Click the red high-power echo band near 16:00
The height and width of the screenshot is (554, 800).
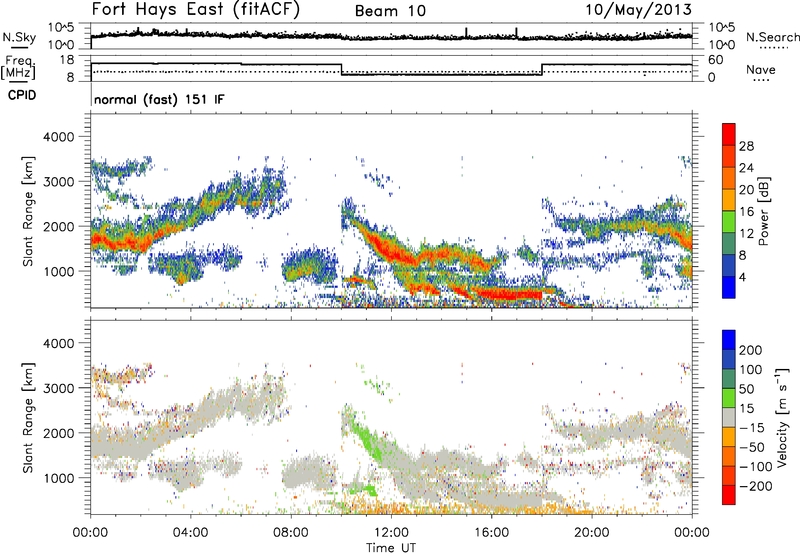coord(505,295)
